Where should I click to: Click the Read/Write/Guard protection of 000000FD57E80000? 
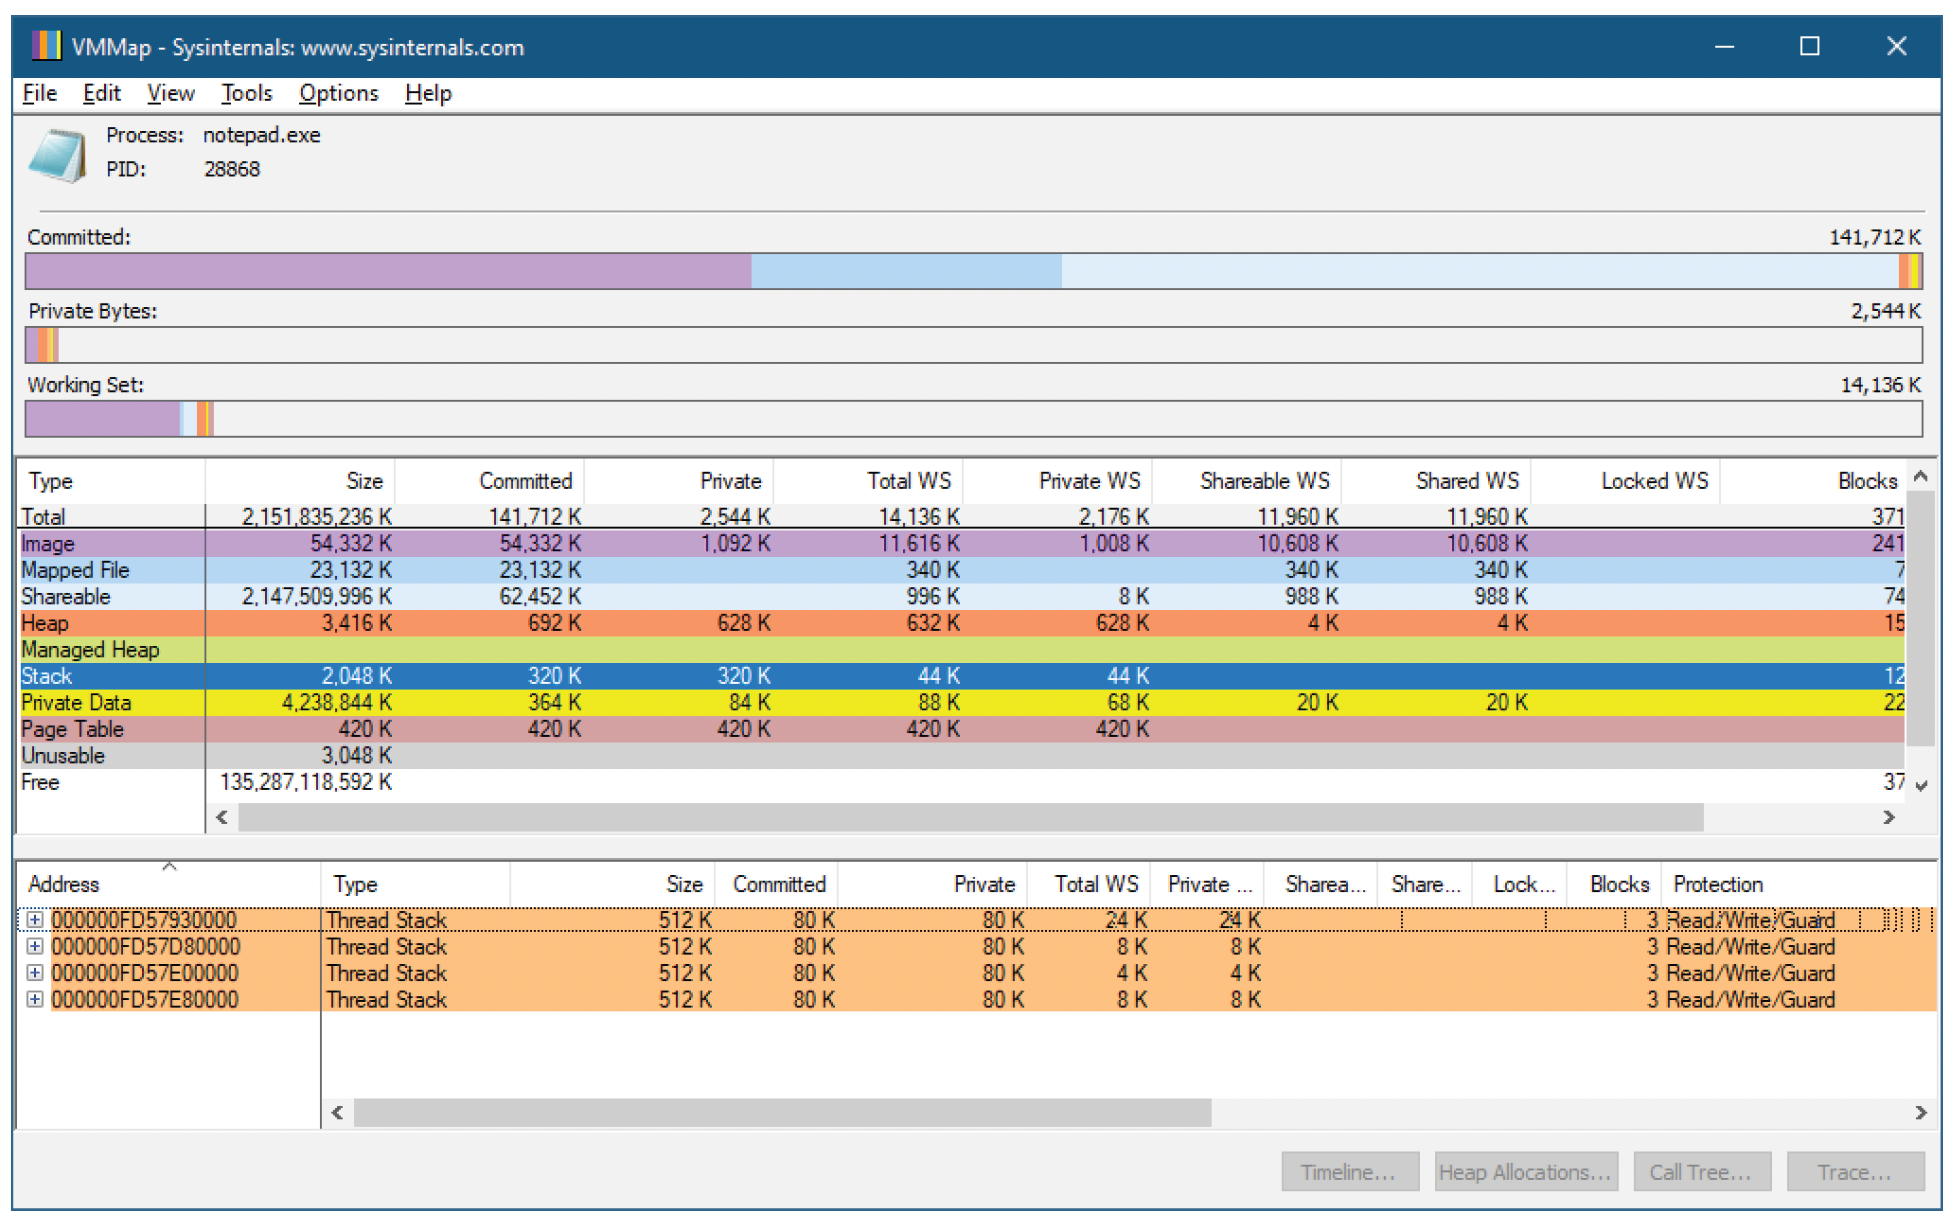point(1750,999)
